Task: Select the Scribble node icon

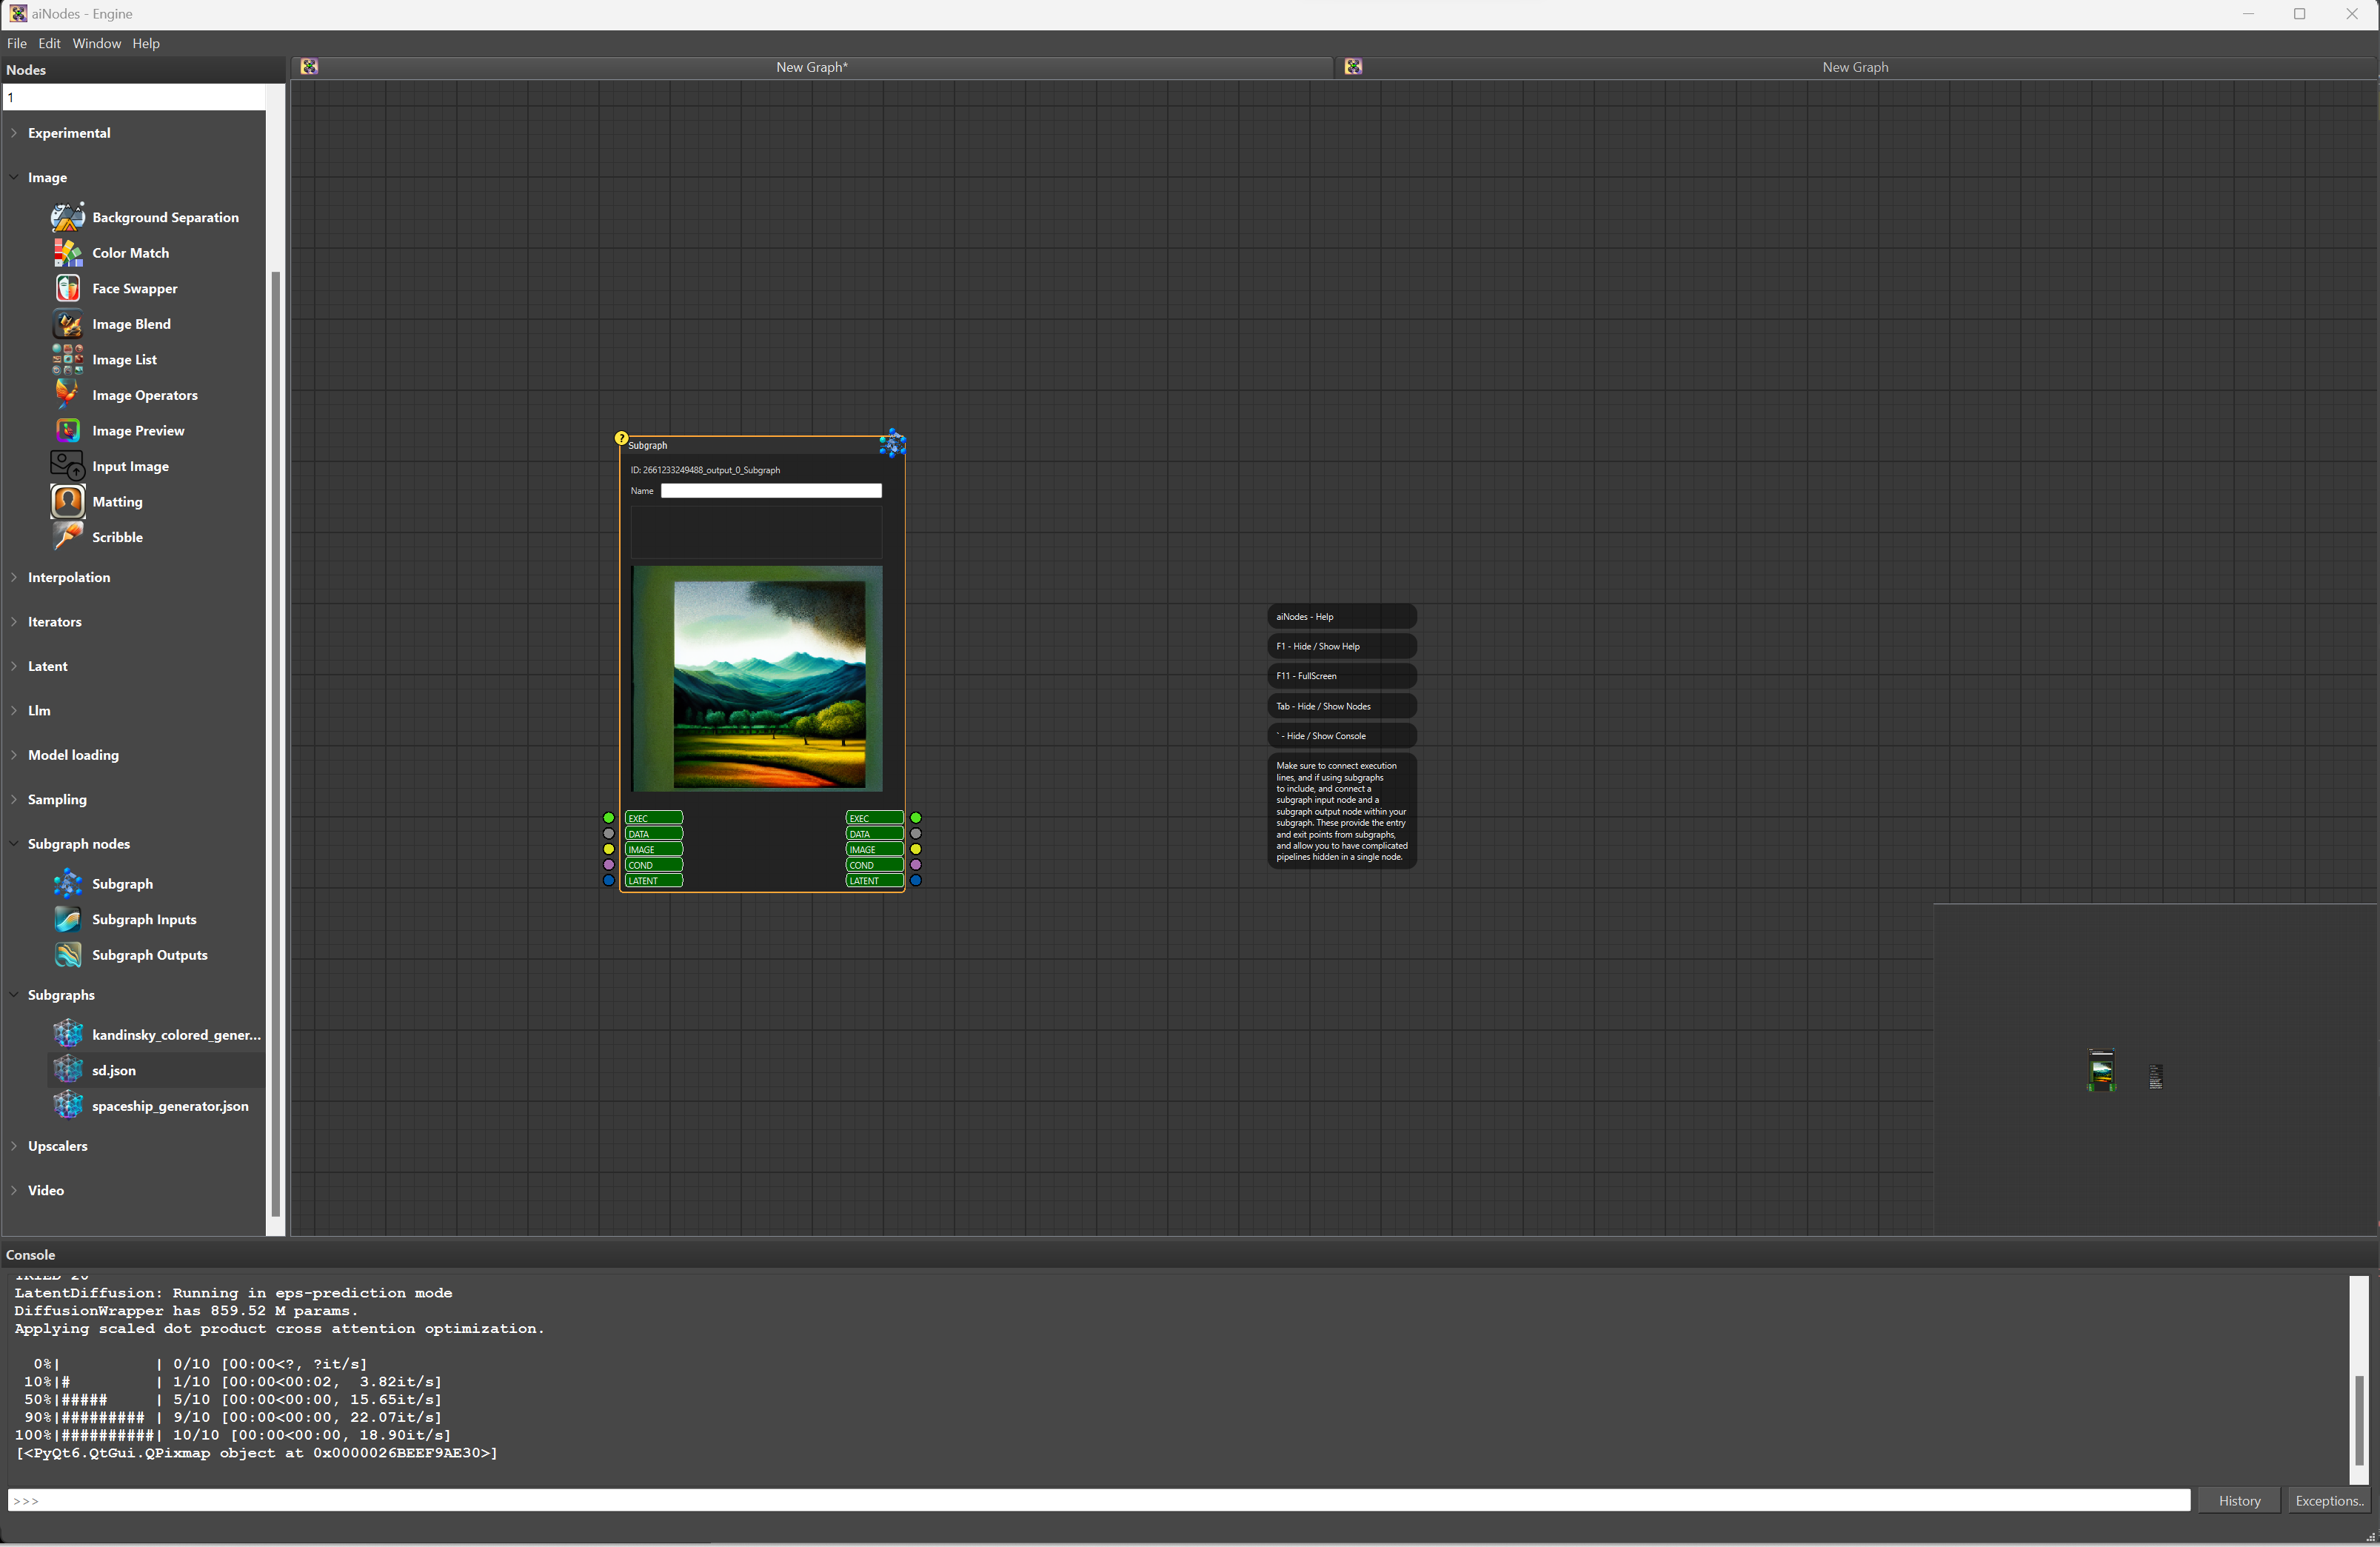Action: click(x=67, y=537)
